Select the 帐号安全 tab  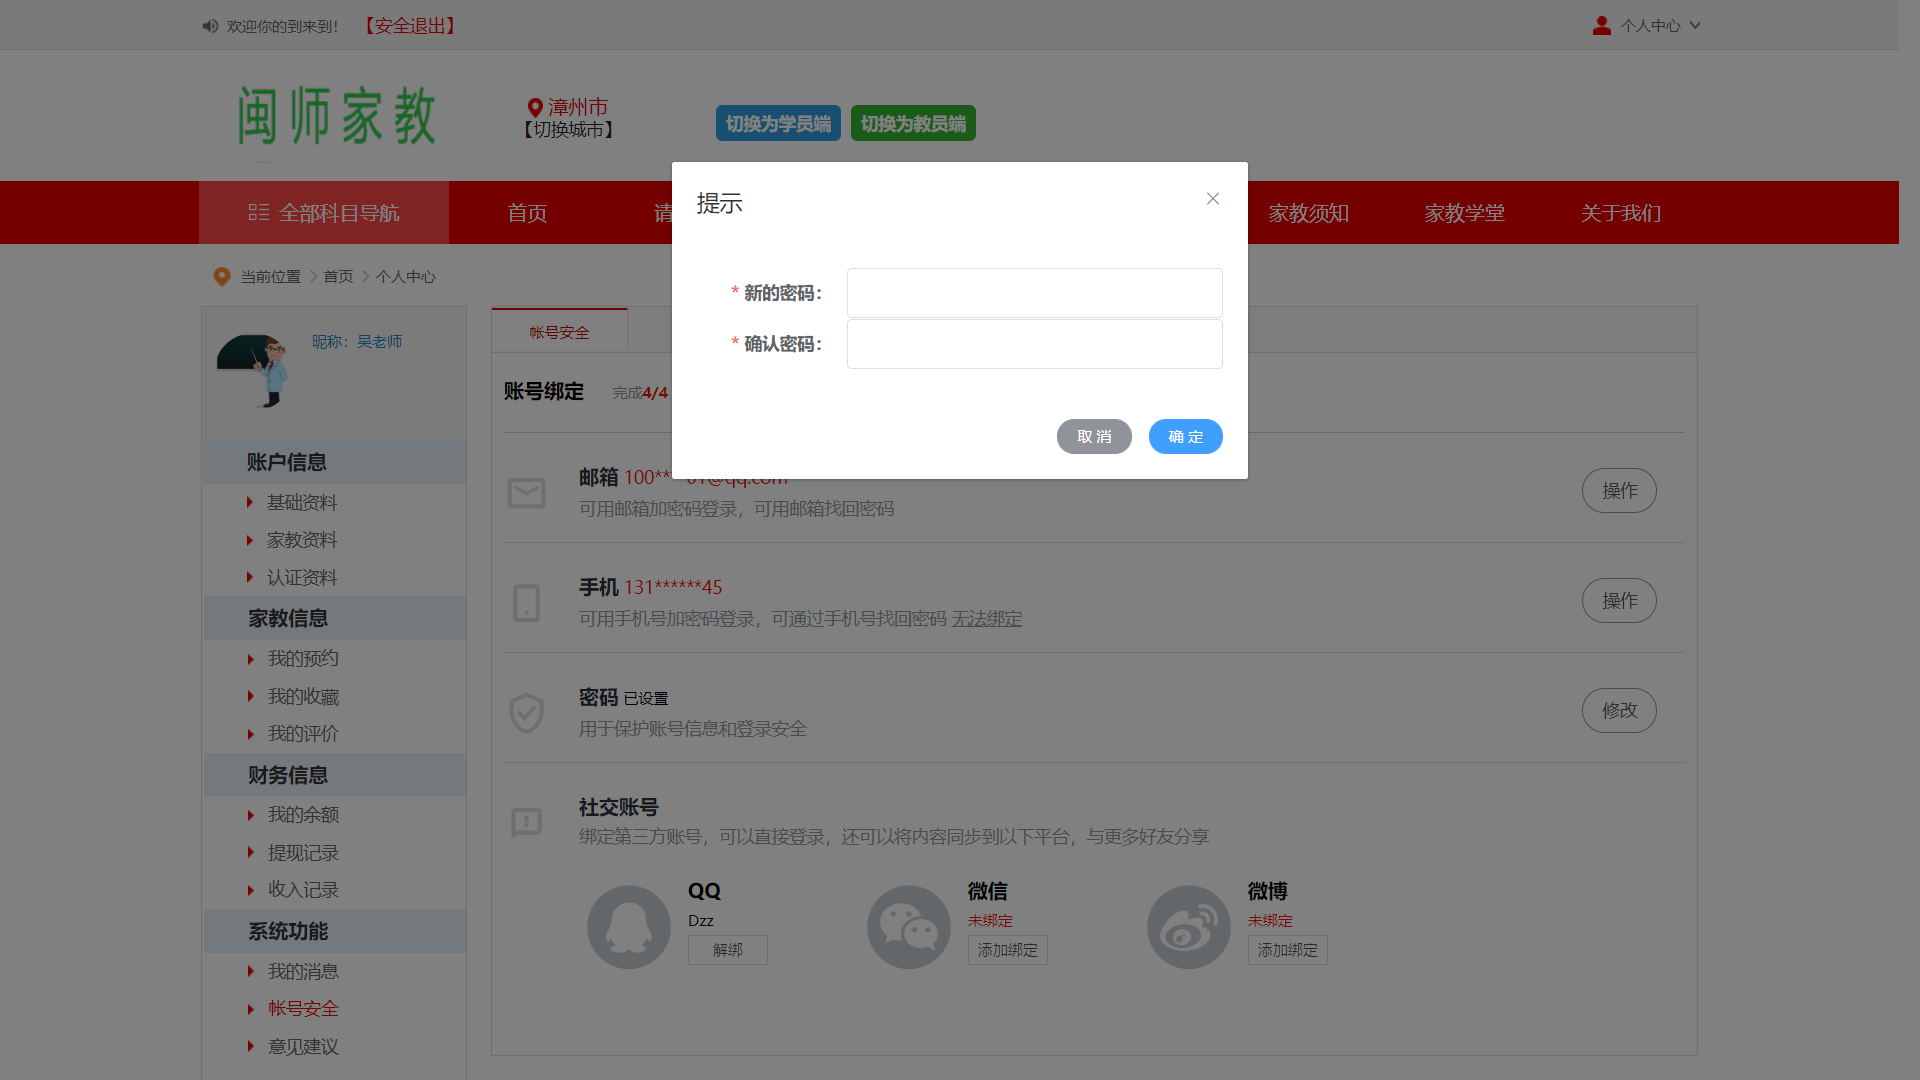559,332
